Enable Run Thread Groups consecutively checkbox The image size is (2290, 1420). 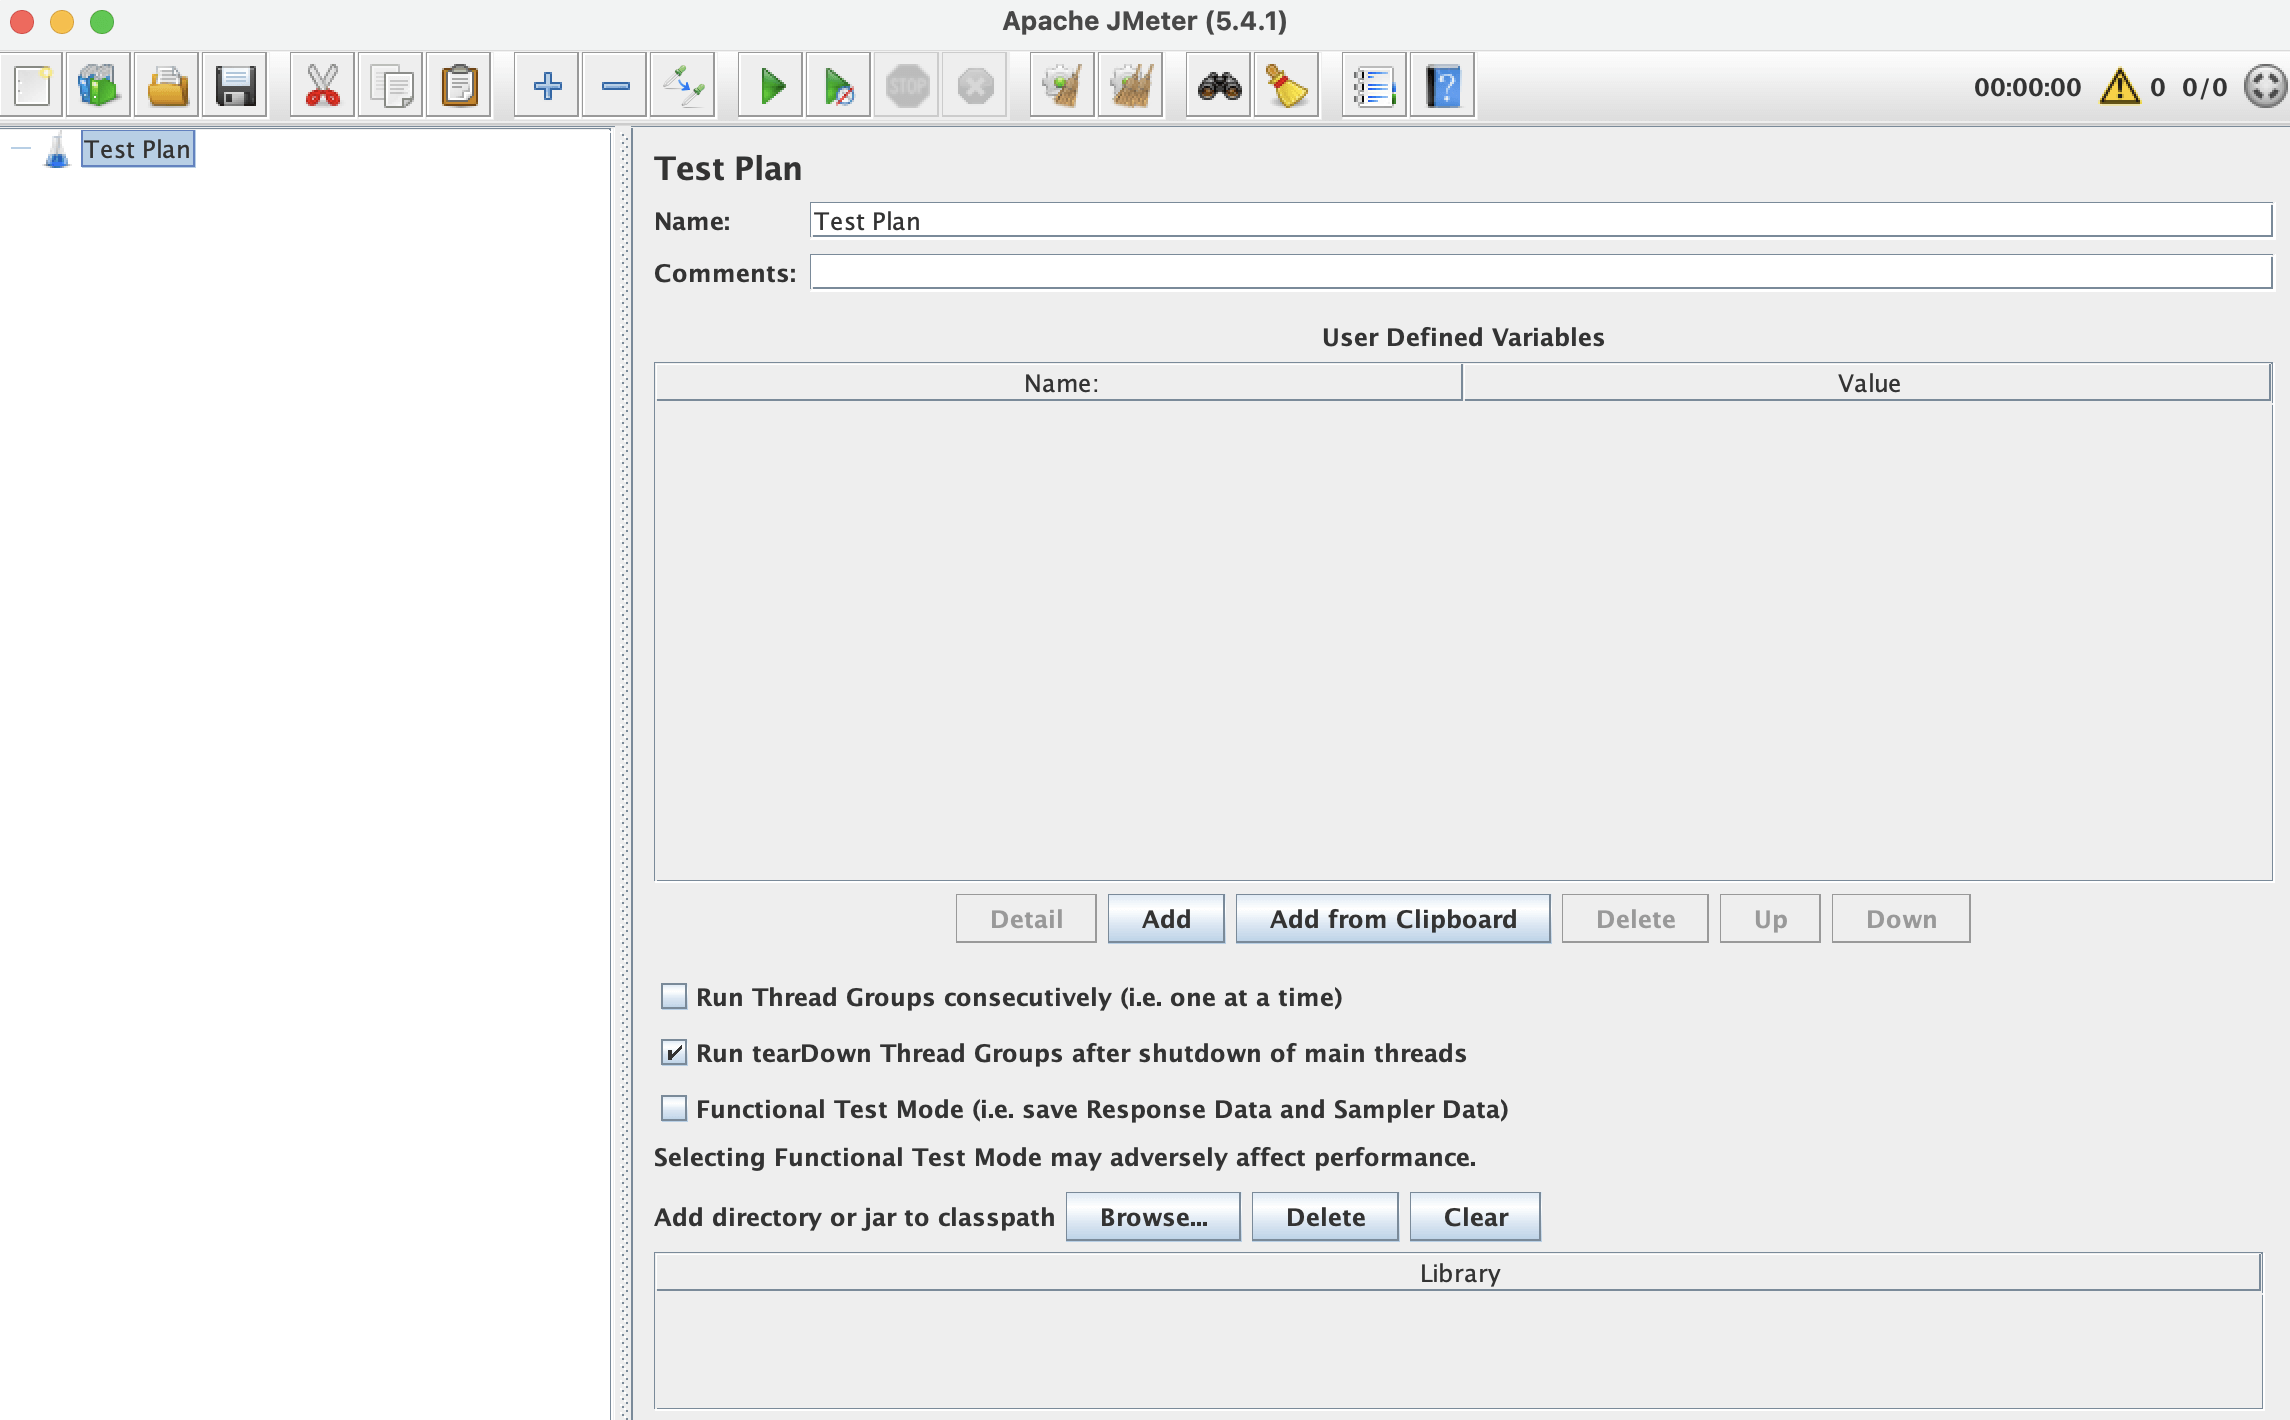674,997
